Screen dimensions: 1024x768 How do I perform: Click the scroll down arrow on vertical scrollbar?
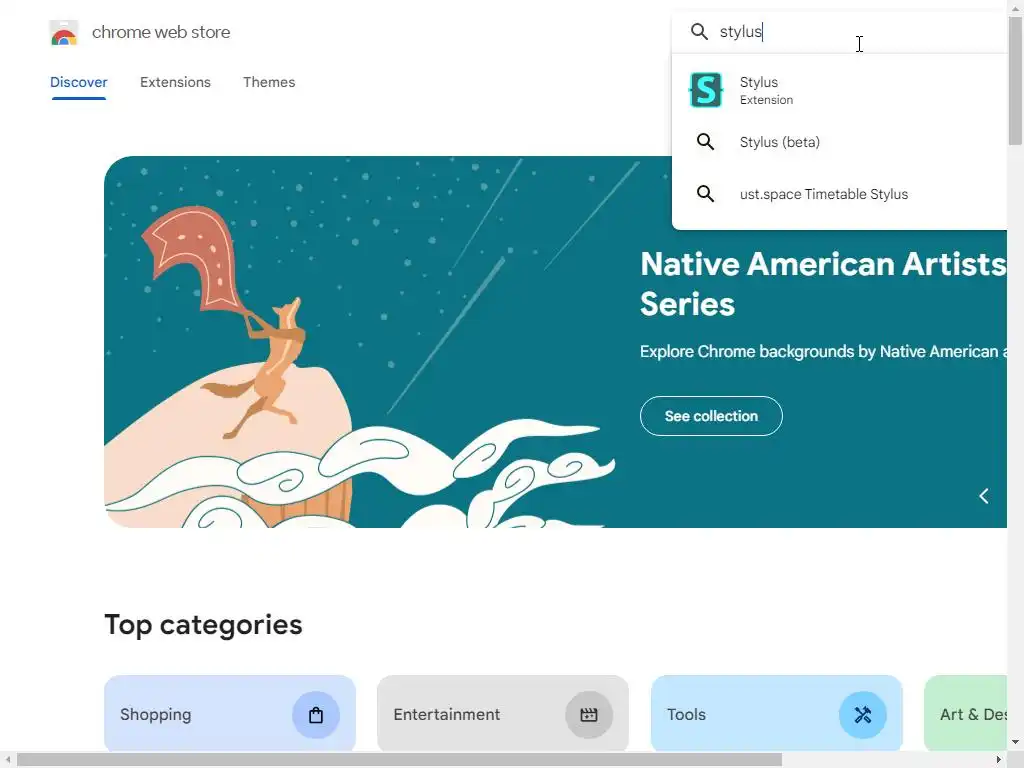pos(1015,742)
